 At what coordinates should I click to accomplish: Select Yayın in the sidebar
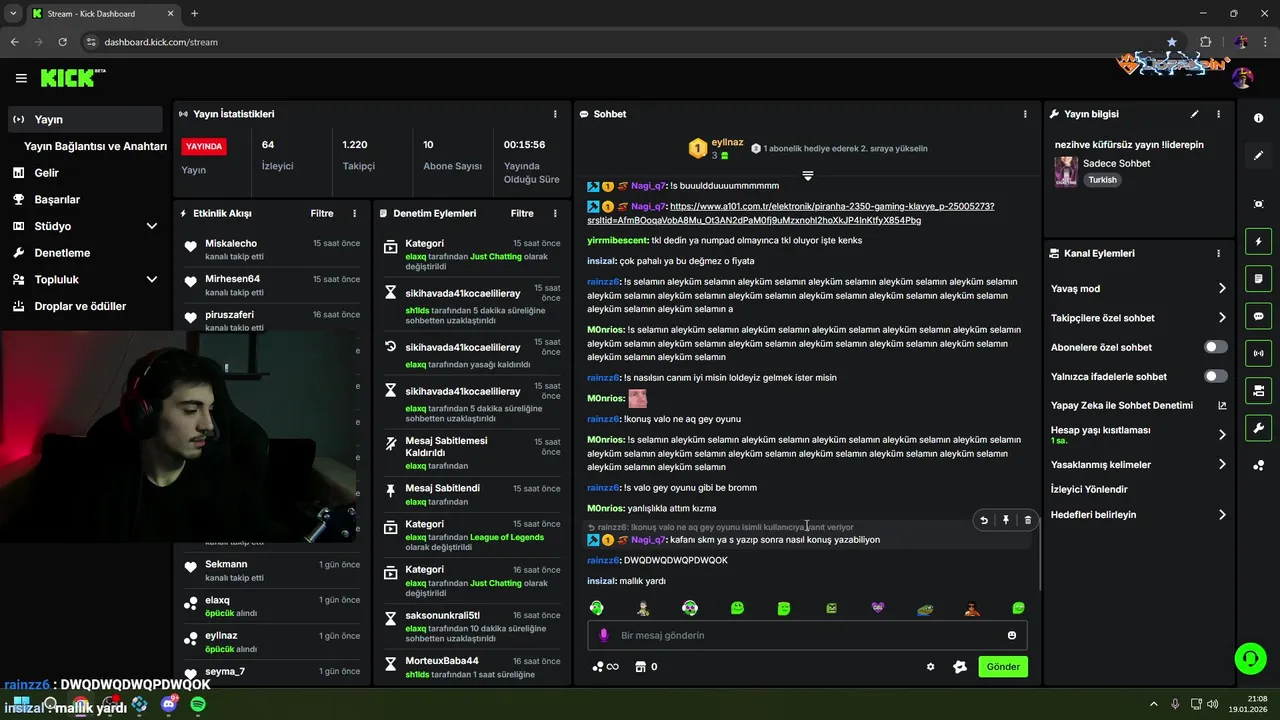pos(85,119)
